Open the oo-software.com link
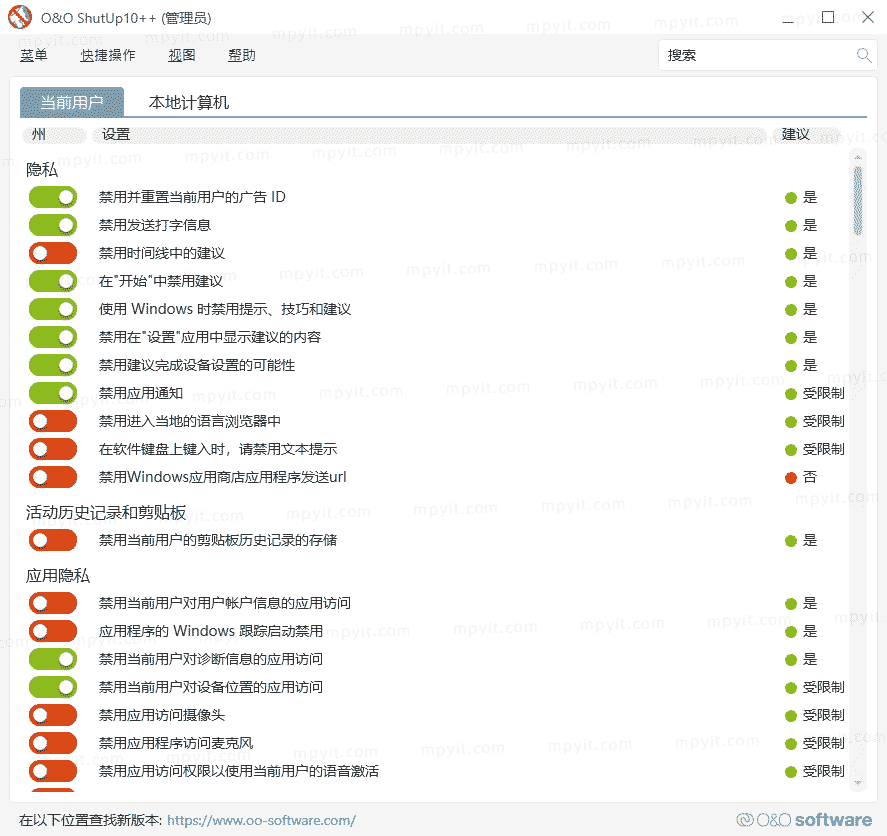 coord(261,820)
